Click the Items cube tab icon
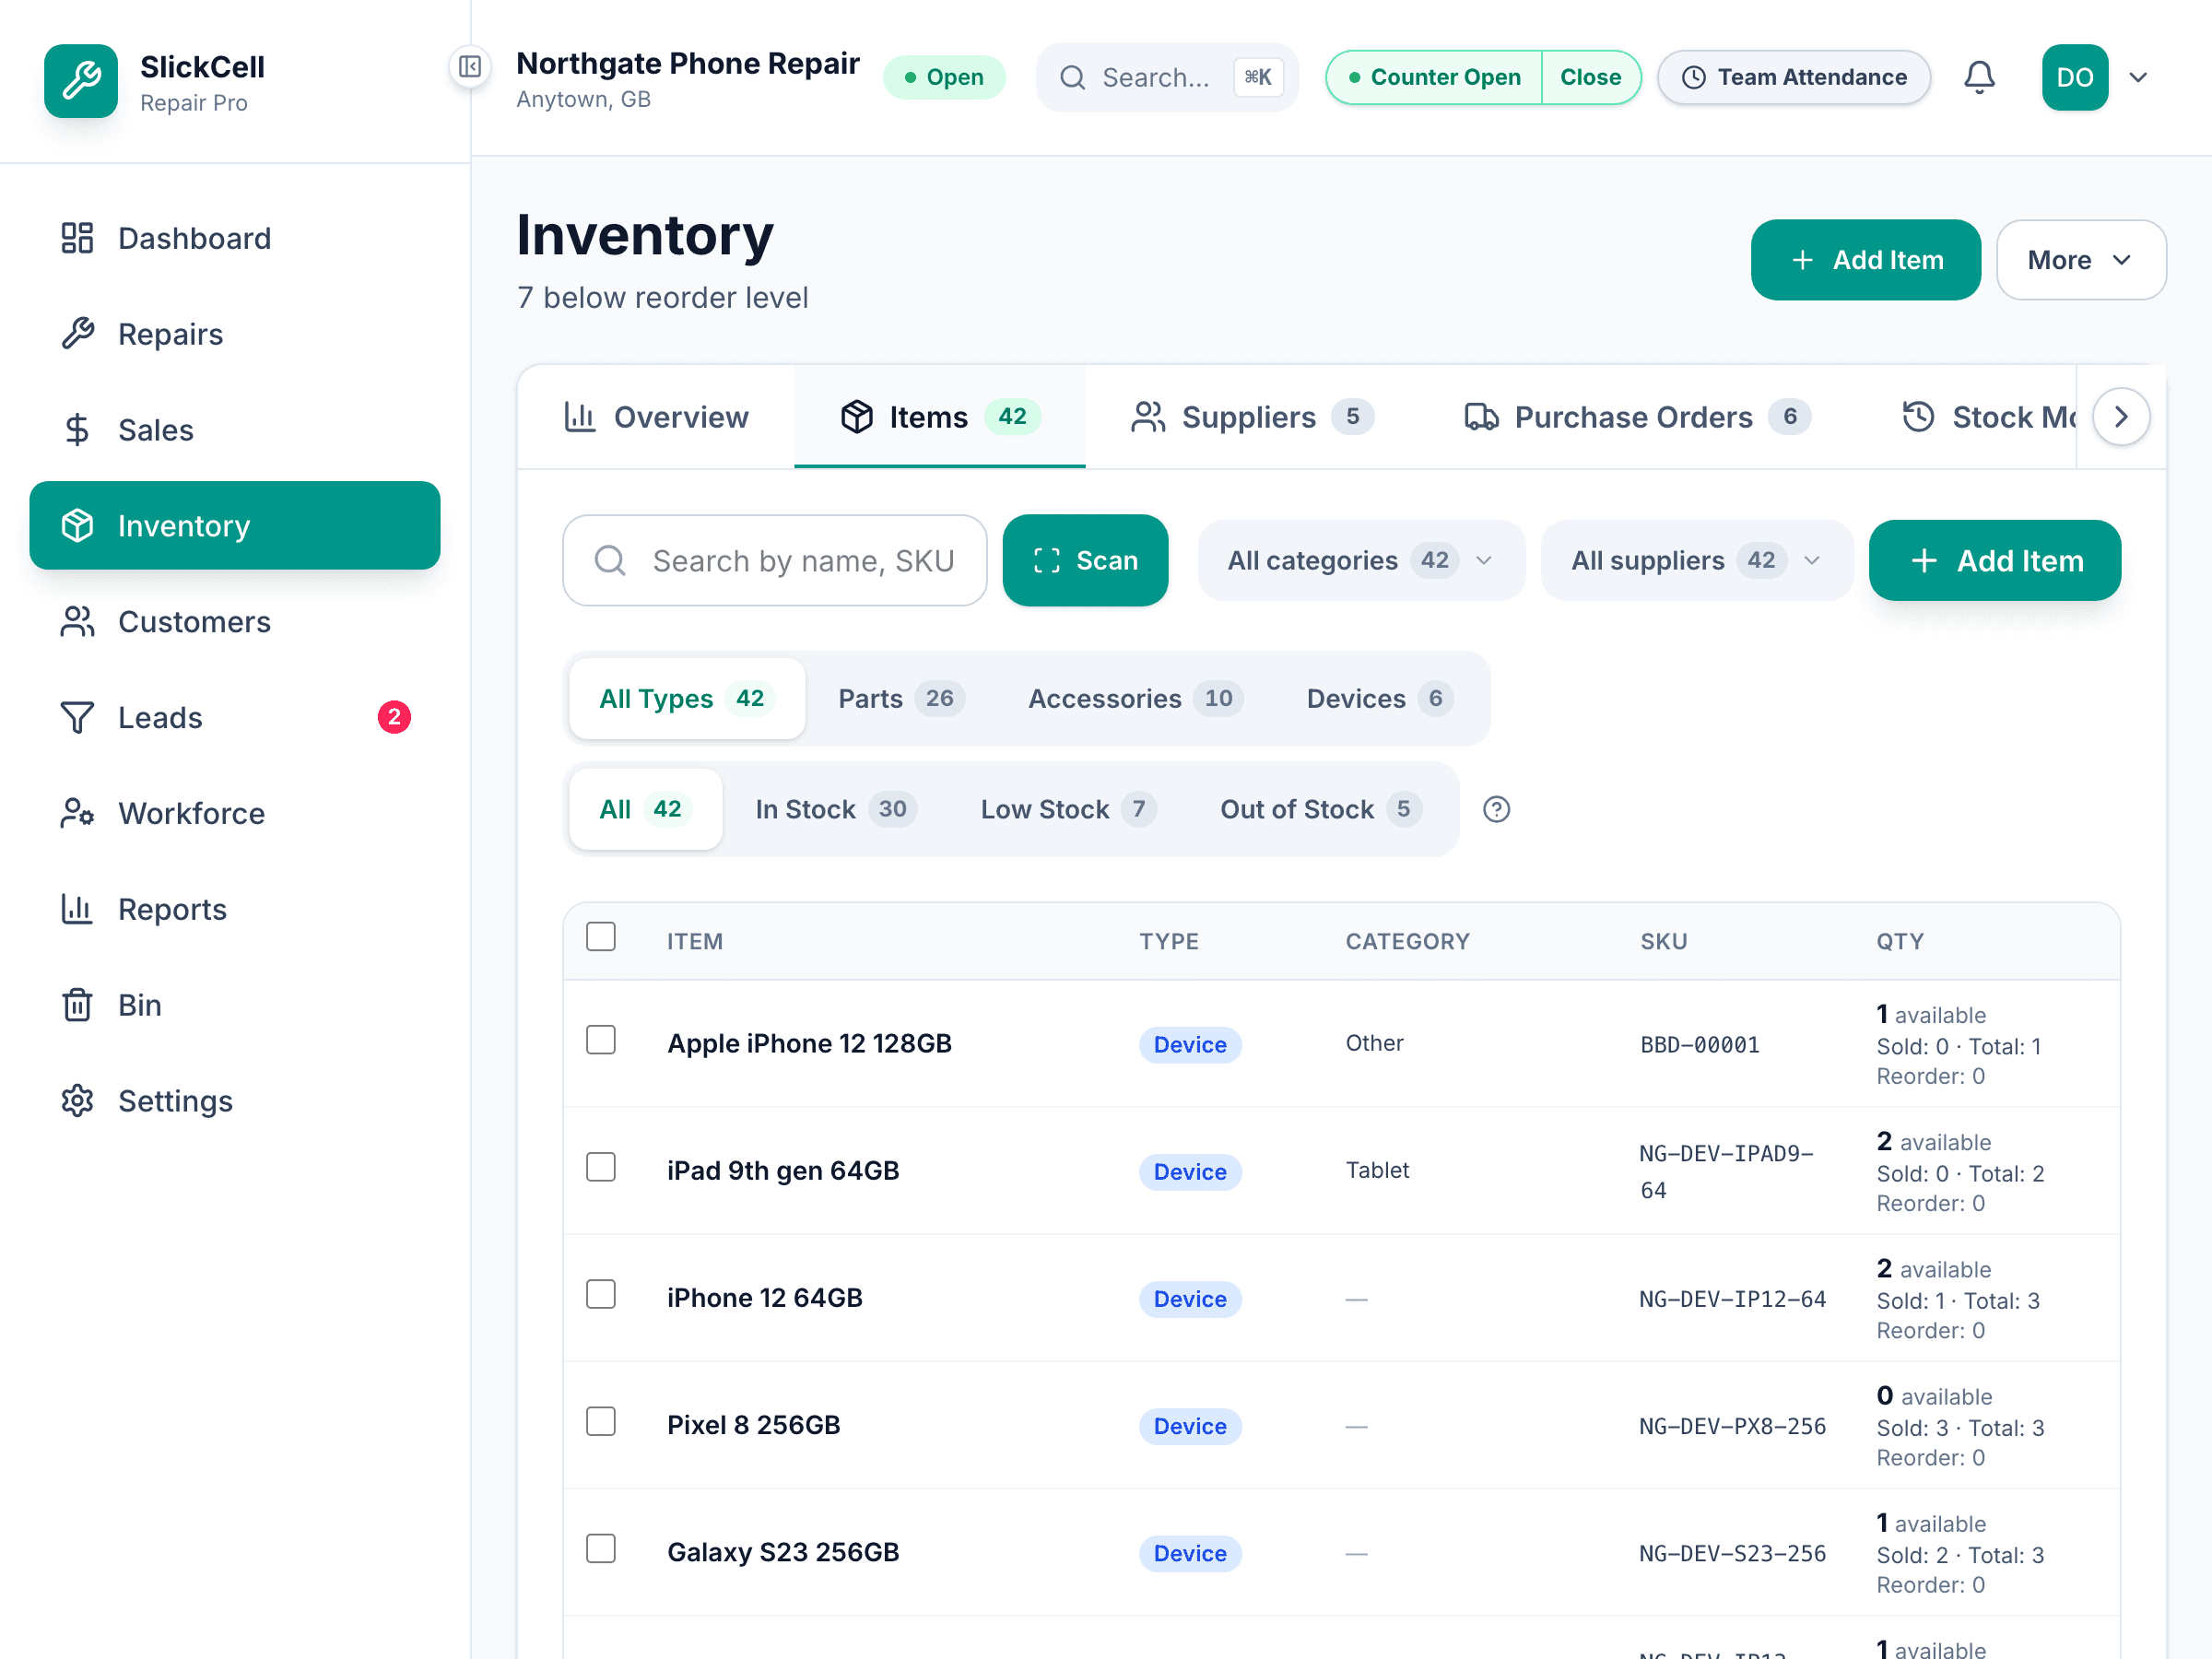The width and height of the screenshot is (2212, 1659). click(x=857, y=417)
